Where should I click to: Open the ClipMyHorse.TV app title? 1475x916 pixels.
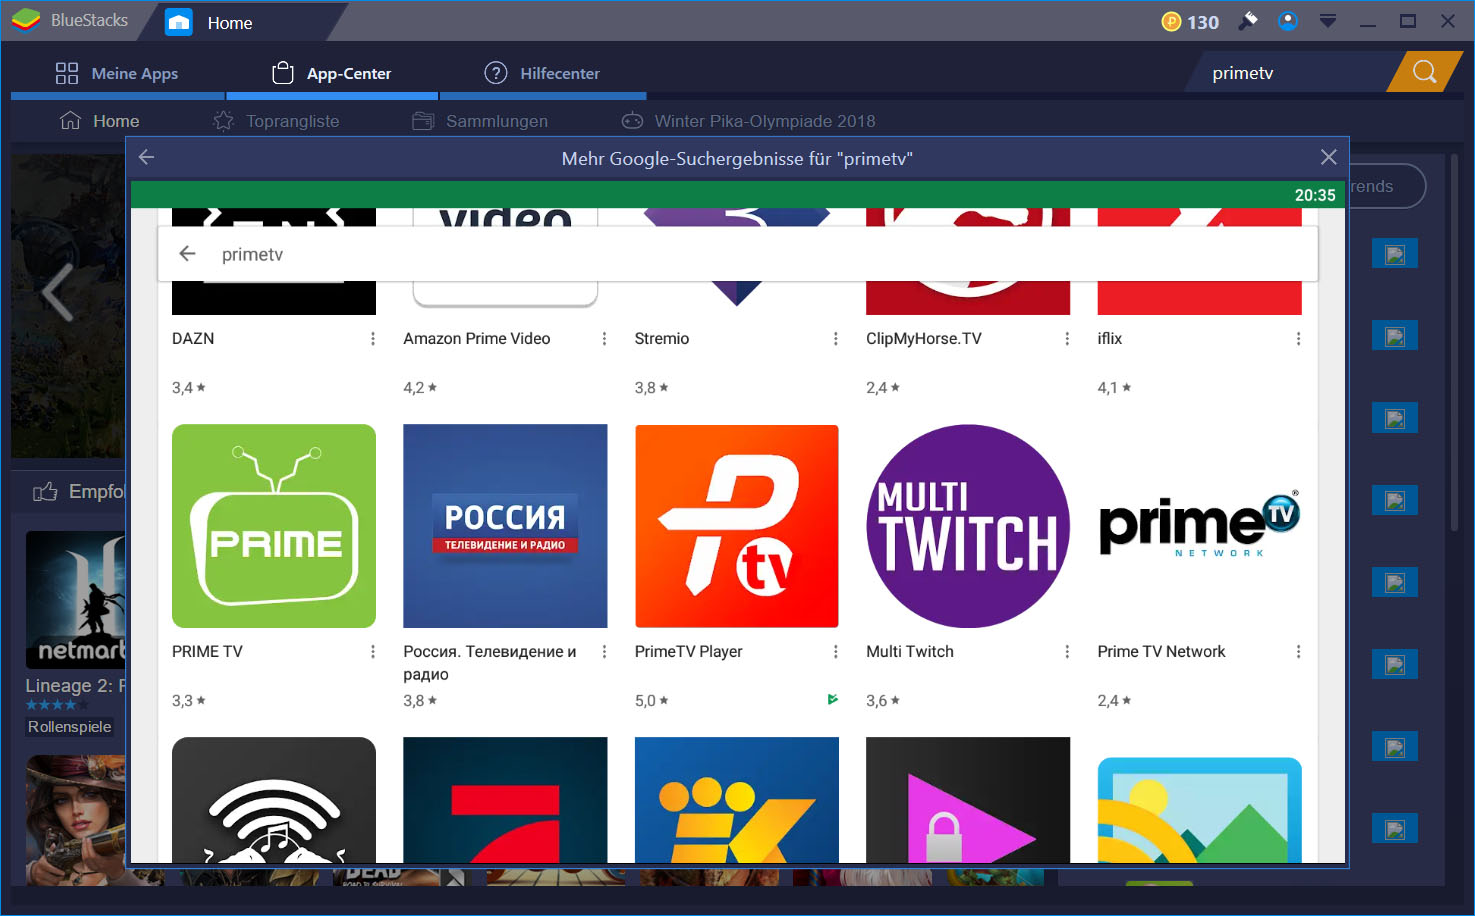[x=924, y=339]
